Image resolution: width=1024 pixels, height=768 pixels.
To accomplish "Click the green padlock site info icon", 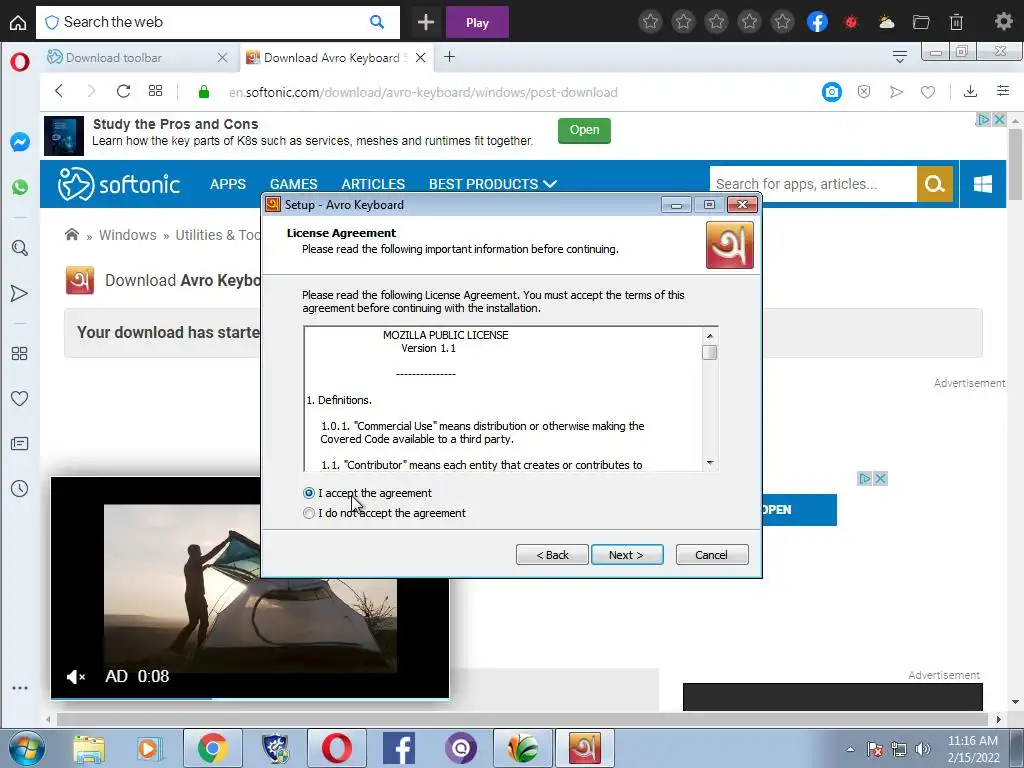I will click(204, 92).
